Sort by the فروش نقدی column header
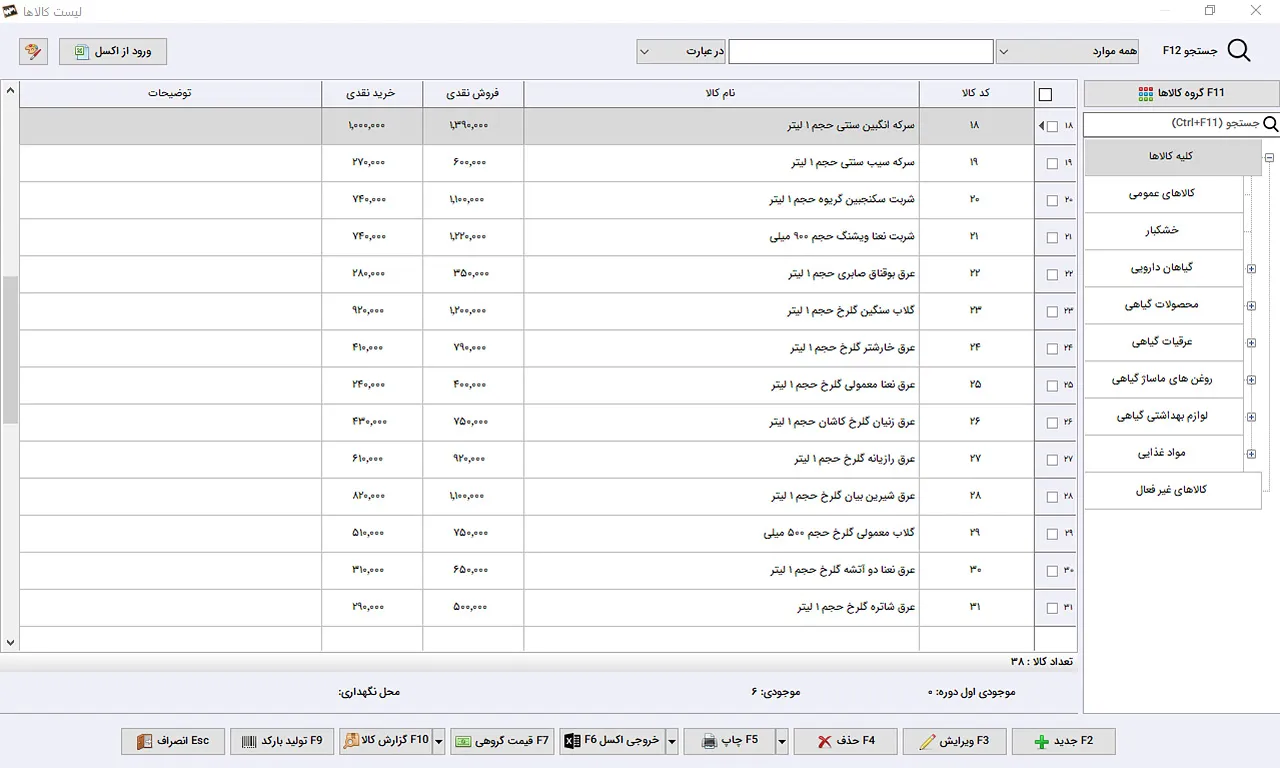The height and width of the screenshot is (768, 1280). tap(473, 93)
